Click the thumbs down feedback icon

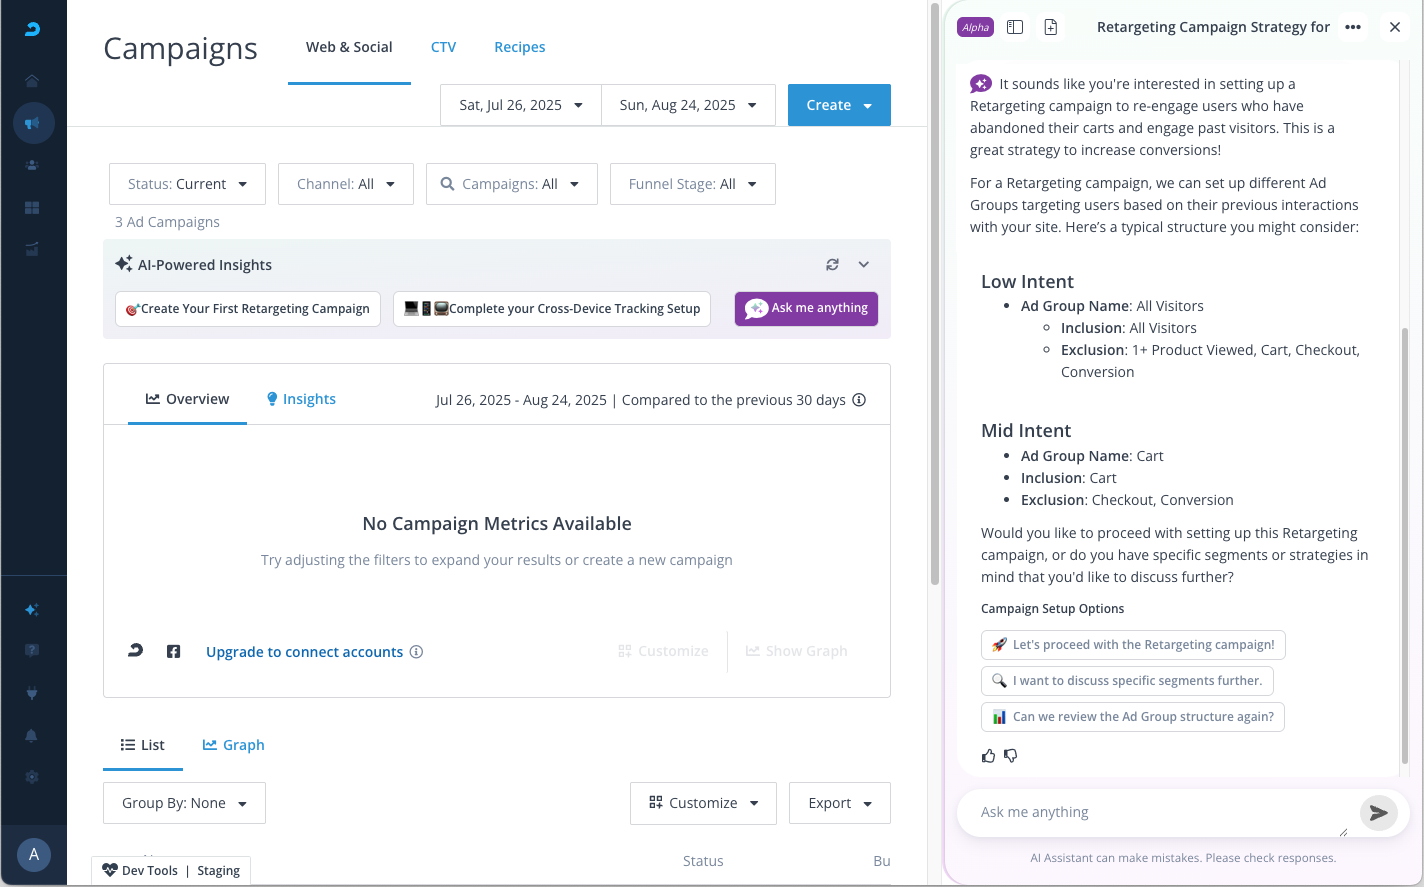(1011, 756)
